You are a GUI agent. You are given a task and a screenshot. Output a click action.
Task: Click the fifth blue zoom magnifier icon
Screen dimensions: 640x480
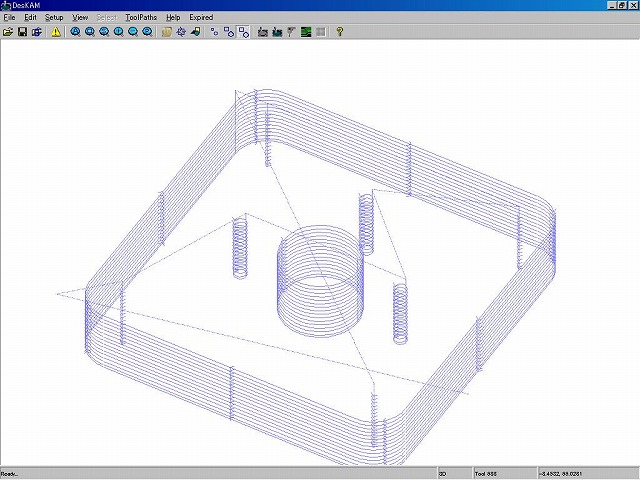pos(133,32)
